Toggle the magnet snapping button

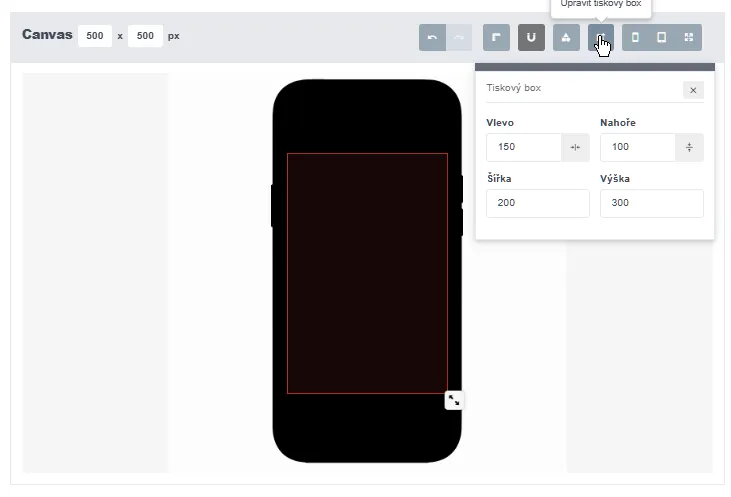tap(531, 37)
